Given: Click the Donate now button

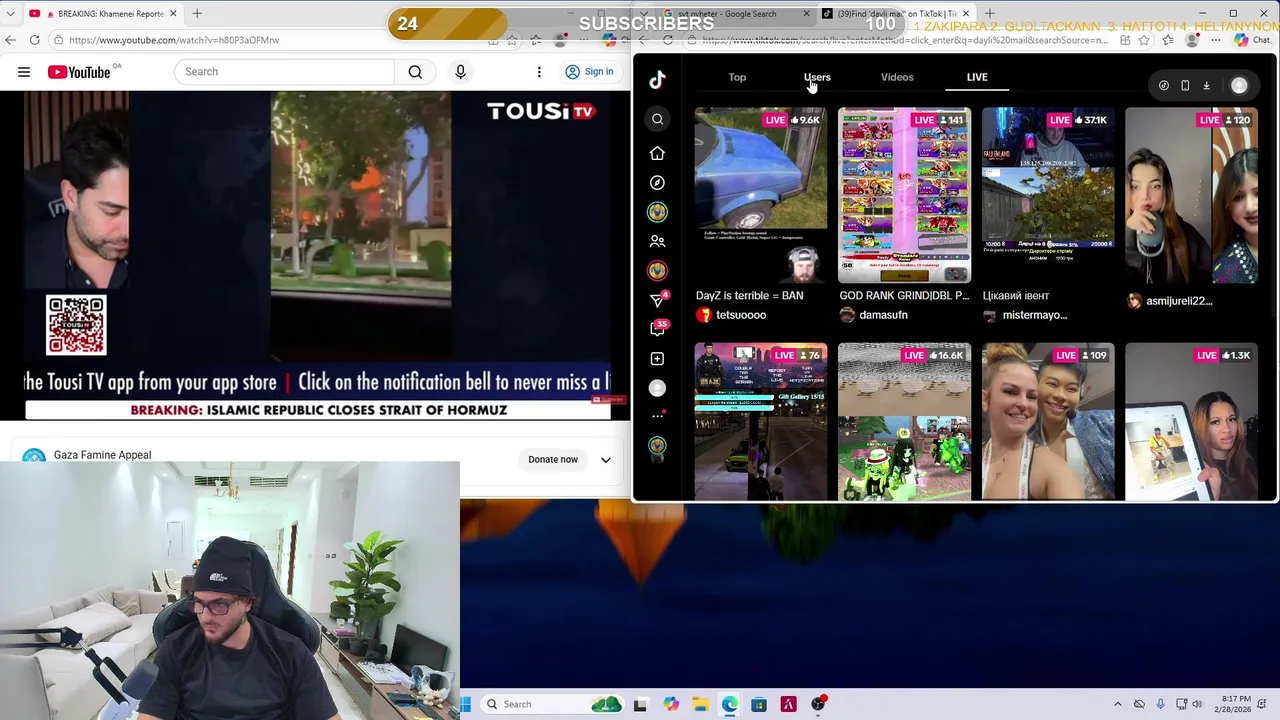Looking at the screenshot, I should coord(553,460).
